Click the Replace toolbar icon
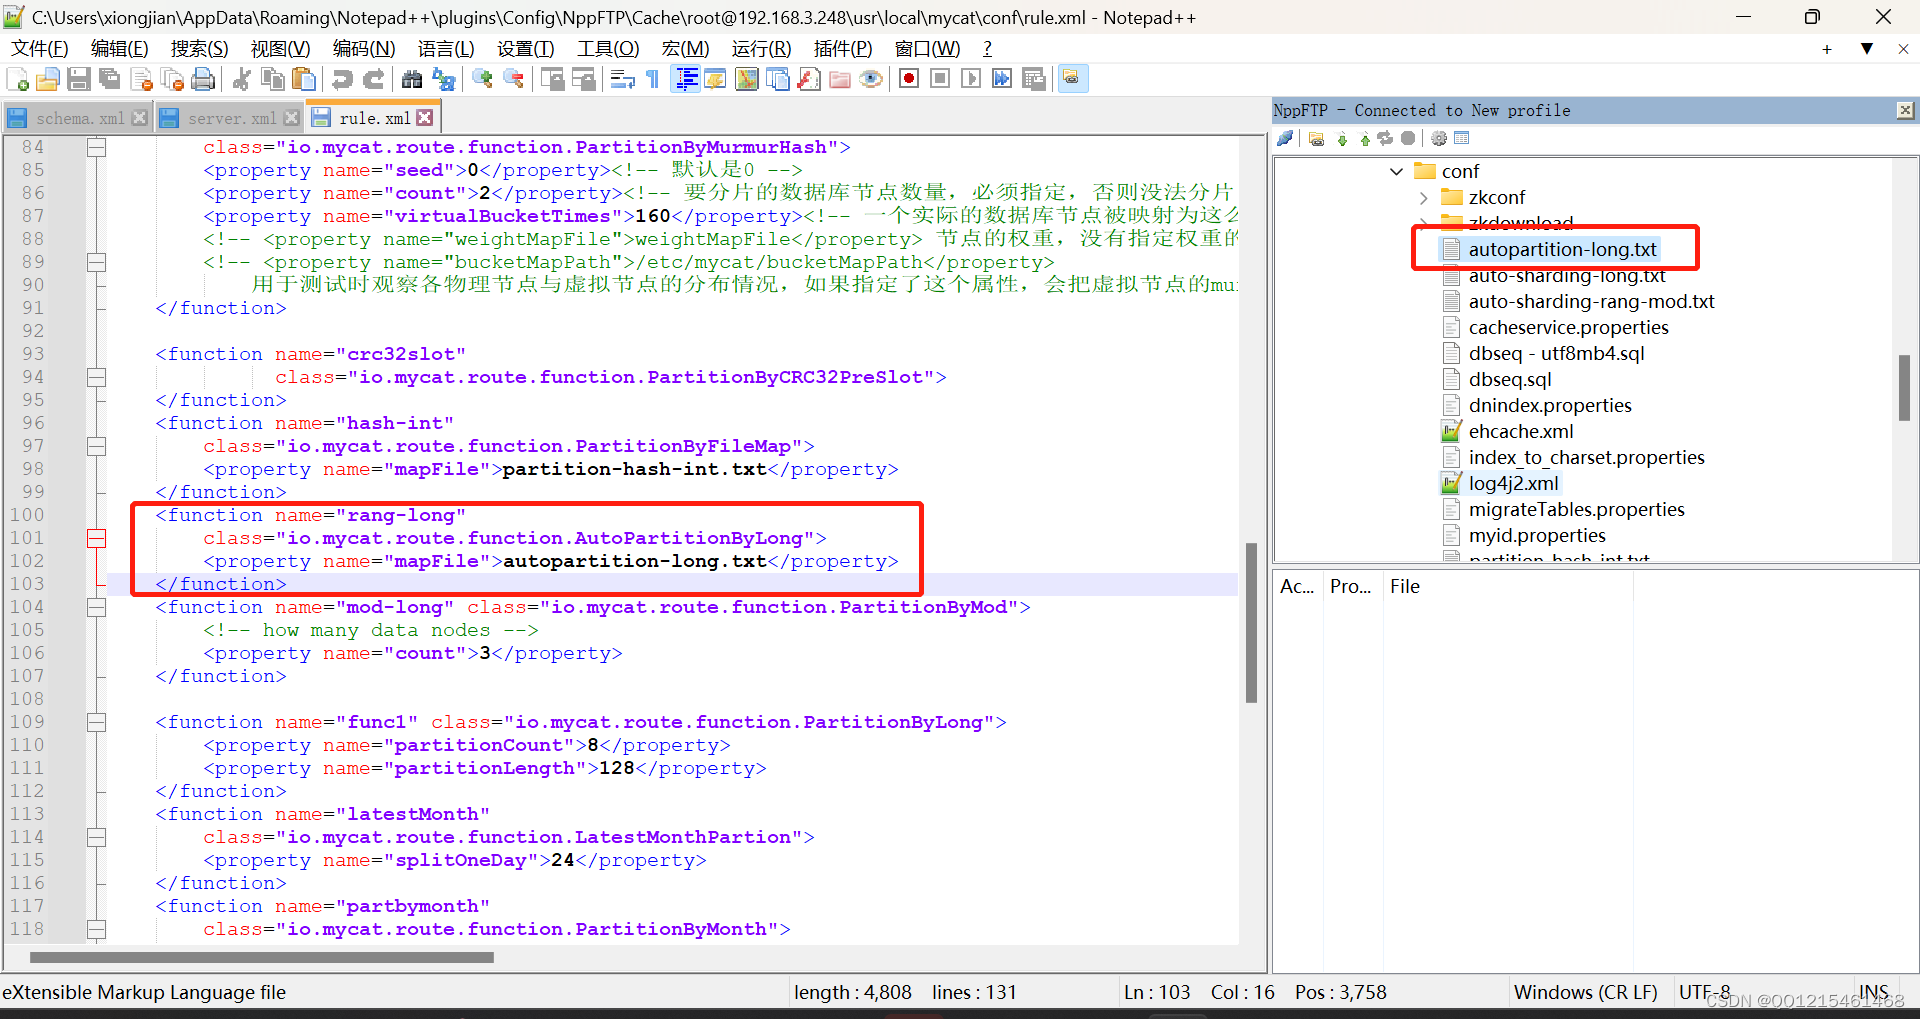Viewport: 1920px width, 1019px height. 443,80
